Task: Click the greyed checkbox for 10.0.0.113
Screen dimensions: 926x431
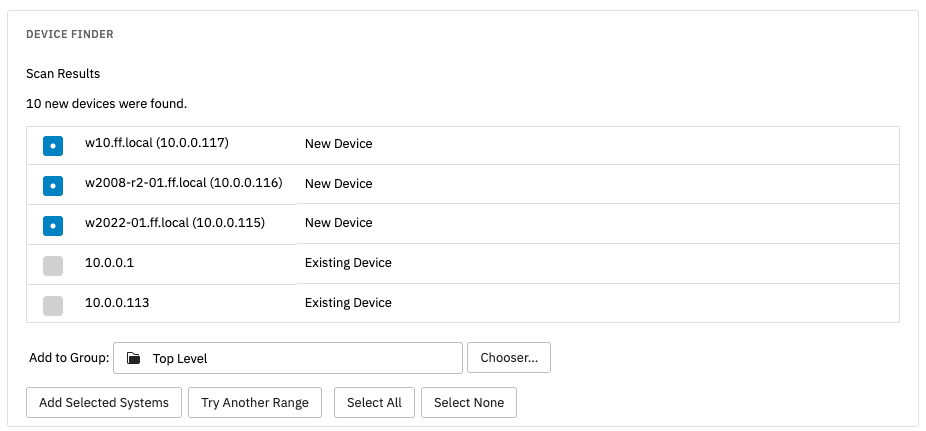Action: point(53,306)
